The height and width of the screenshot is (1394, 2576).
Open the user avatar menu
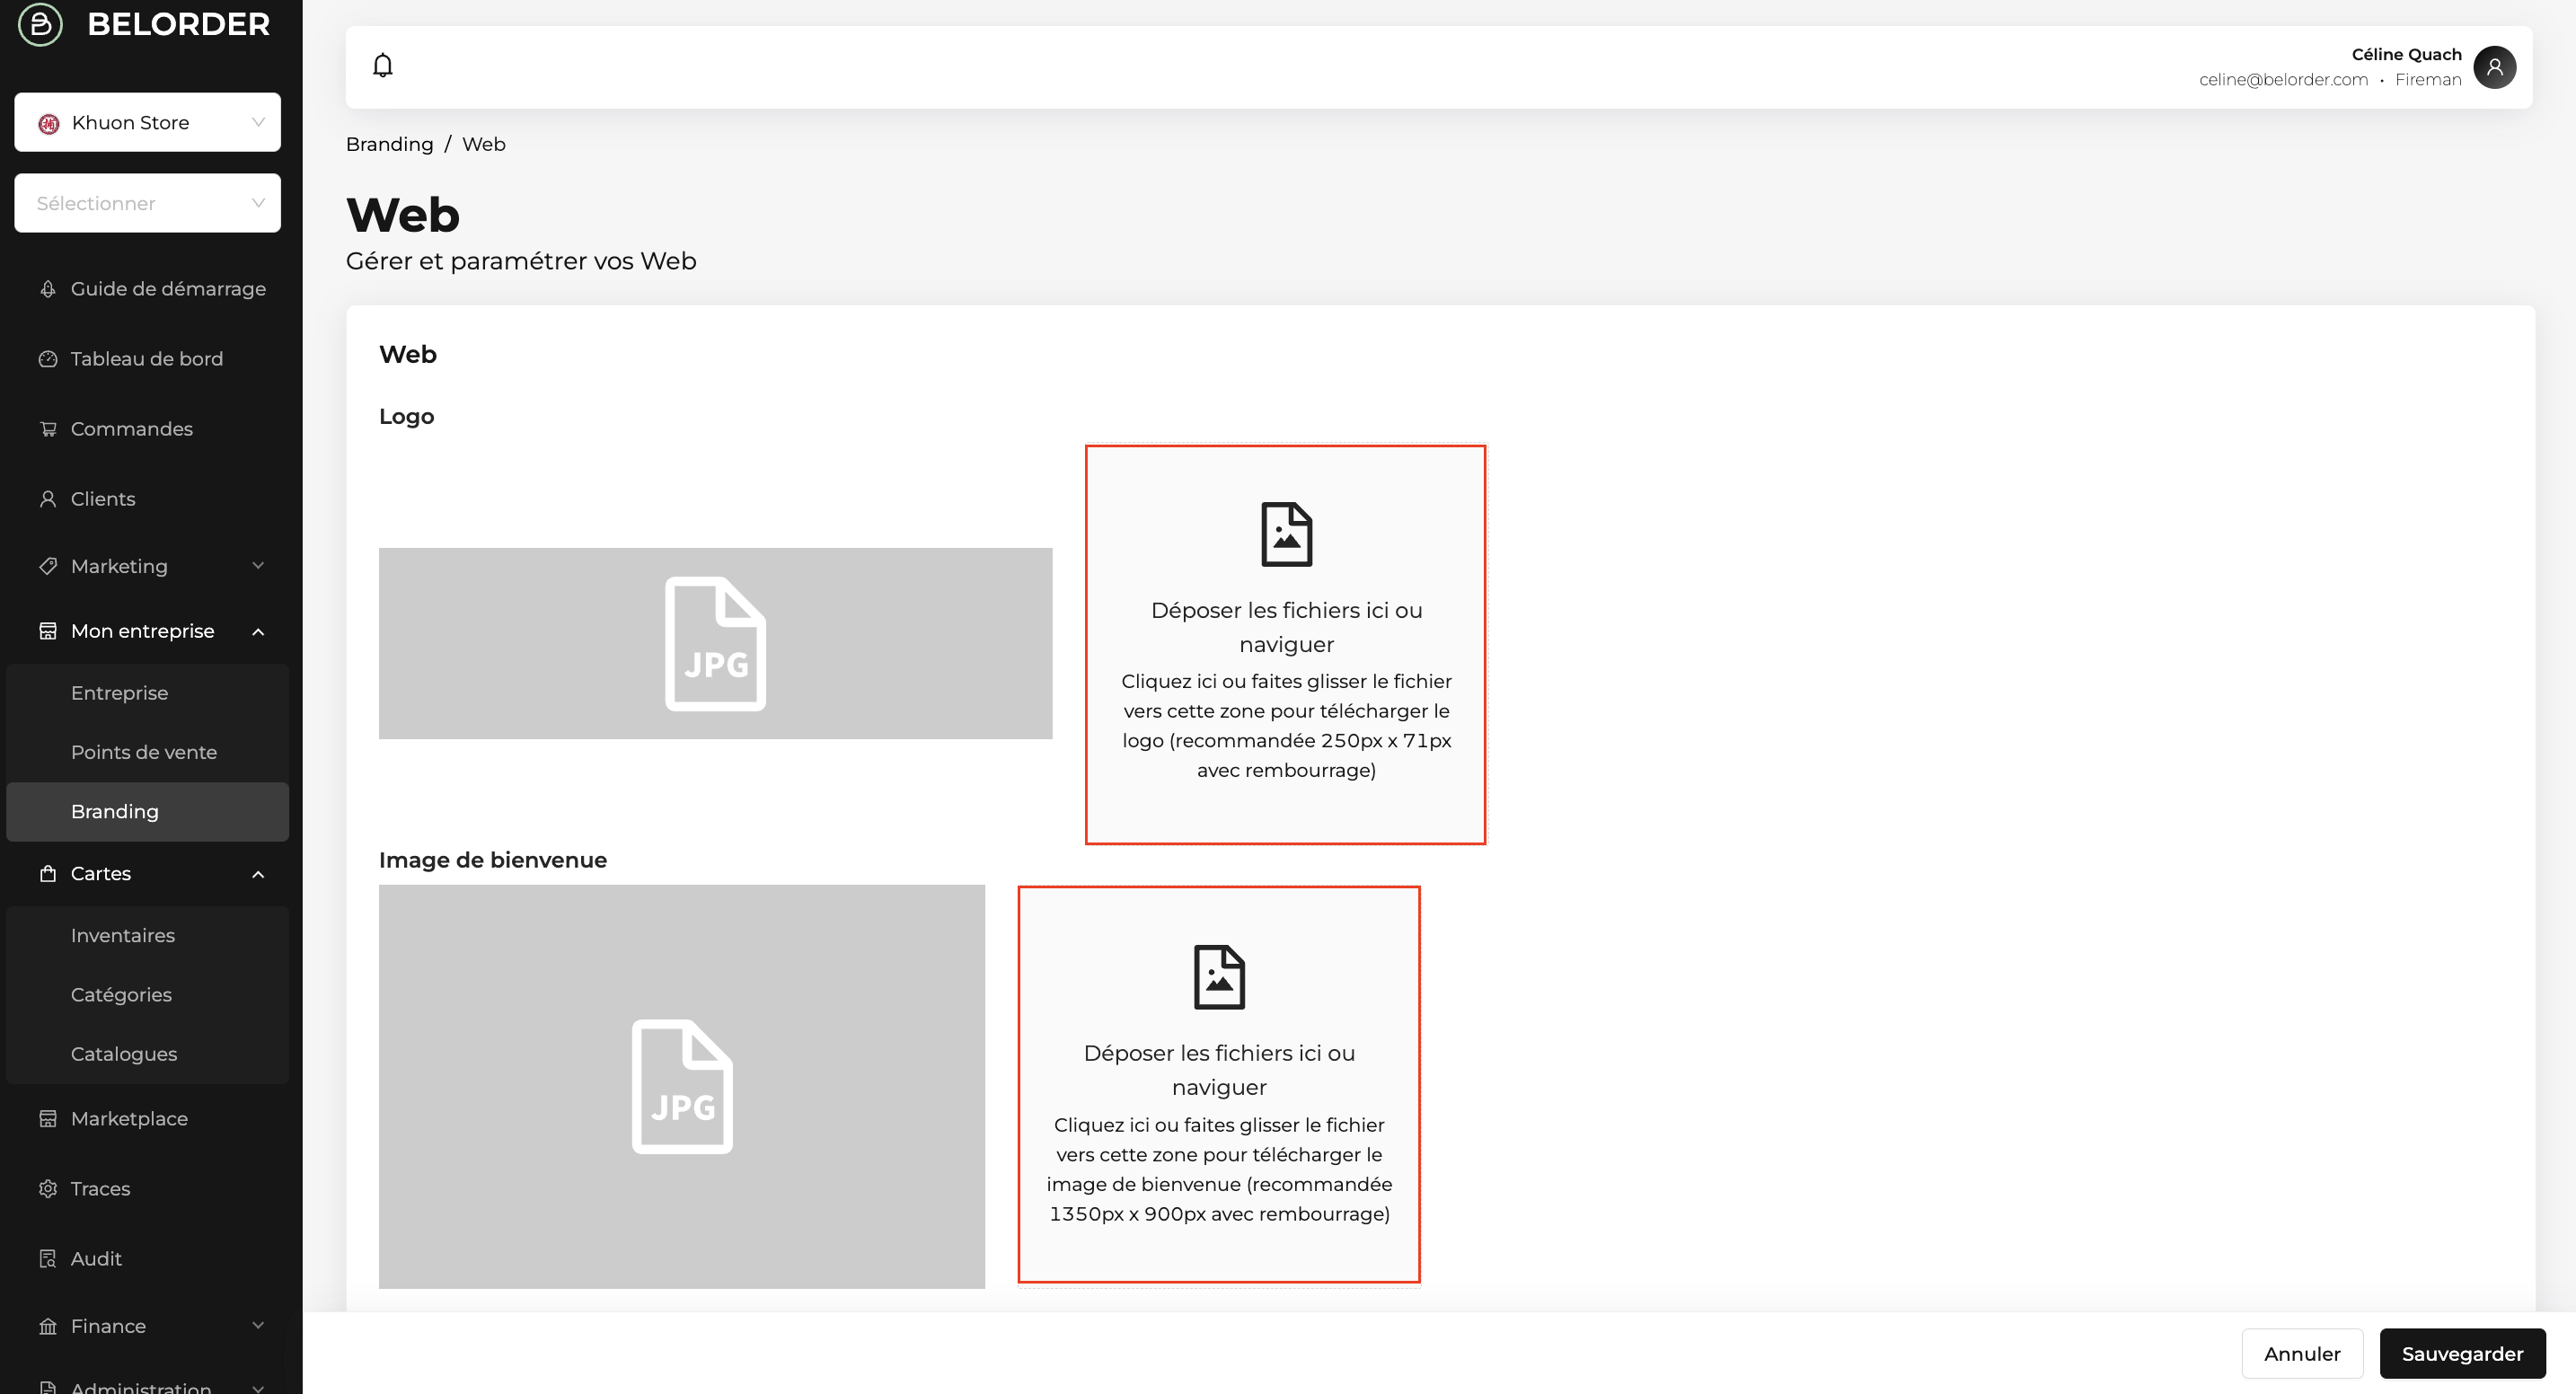pyautogui.click(x=2494, y=67)
